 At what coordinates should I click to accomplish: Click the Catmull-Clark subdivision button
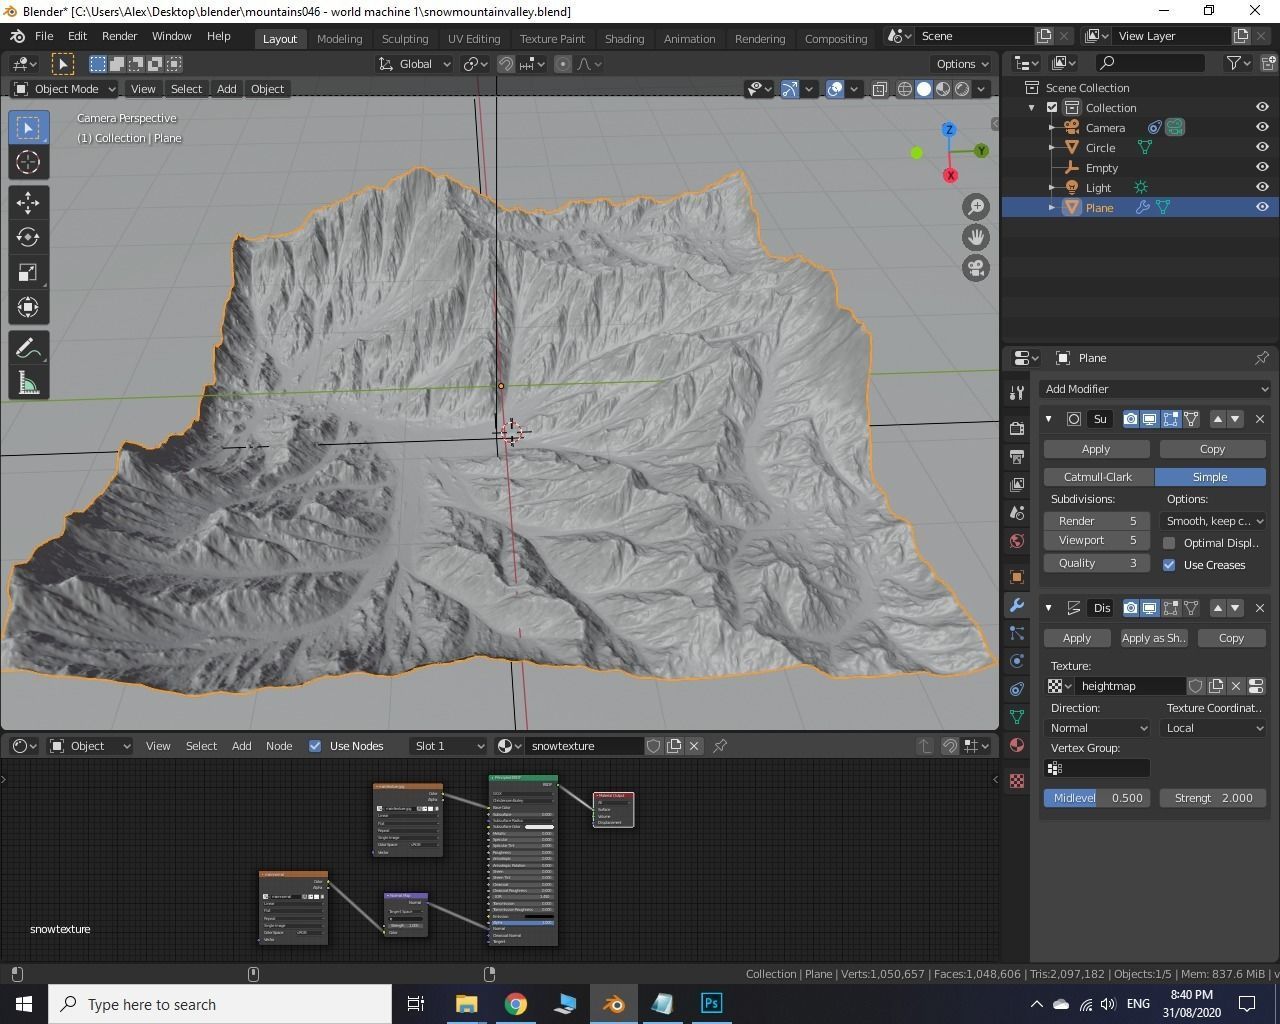point(1098,477)
